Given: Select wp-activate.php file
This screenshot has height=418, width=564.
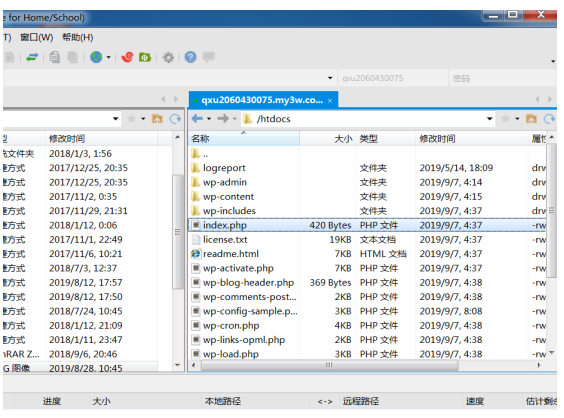Looking at the screenshot, I should (x=367, y=268).
